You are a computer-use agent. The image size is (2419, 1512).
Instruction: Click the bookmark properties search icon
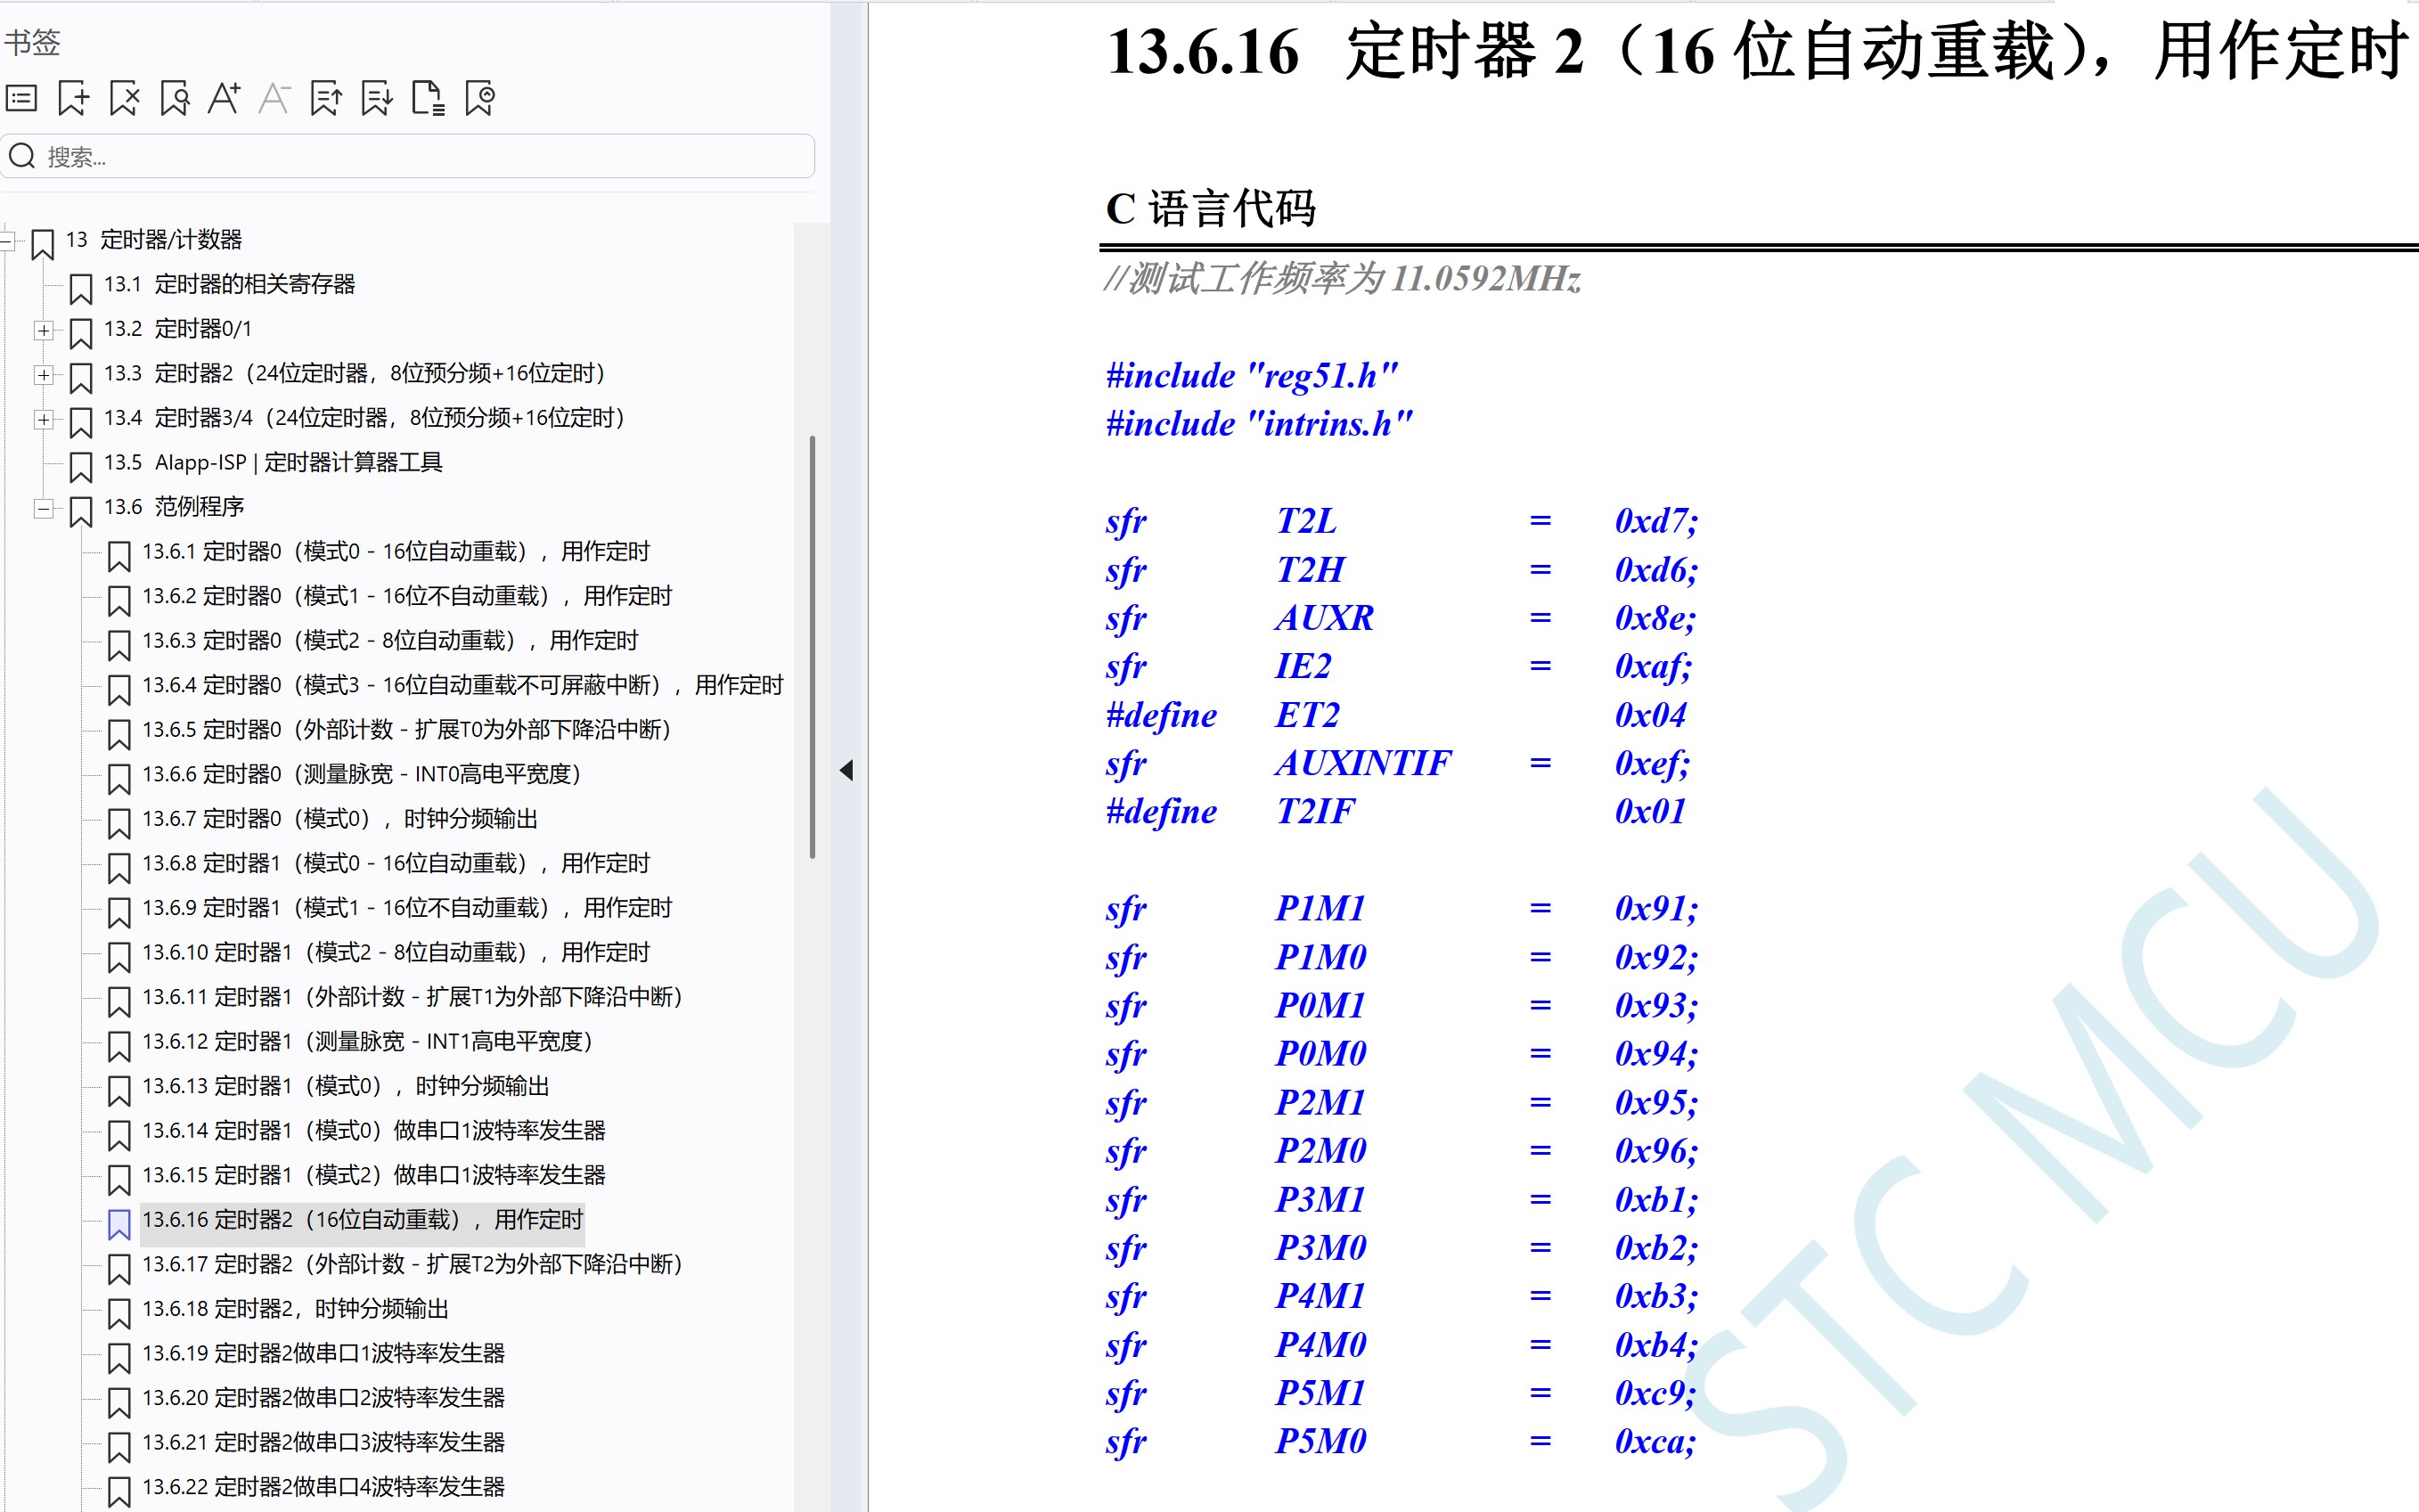(x=175, y=98)
